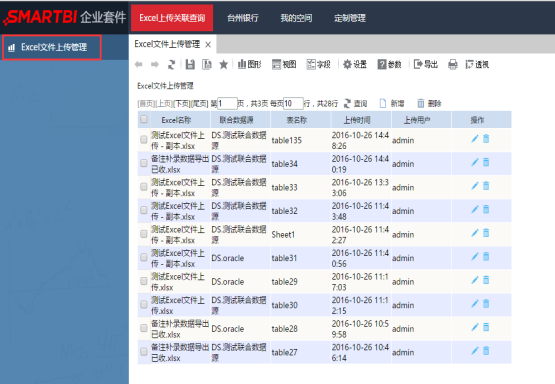Remove the table28 row via trash icon
555x384 pixels.
pos(486,327)
